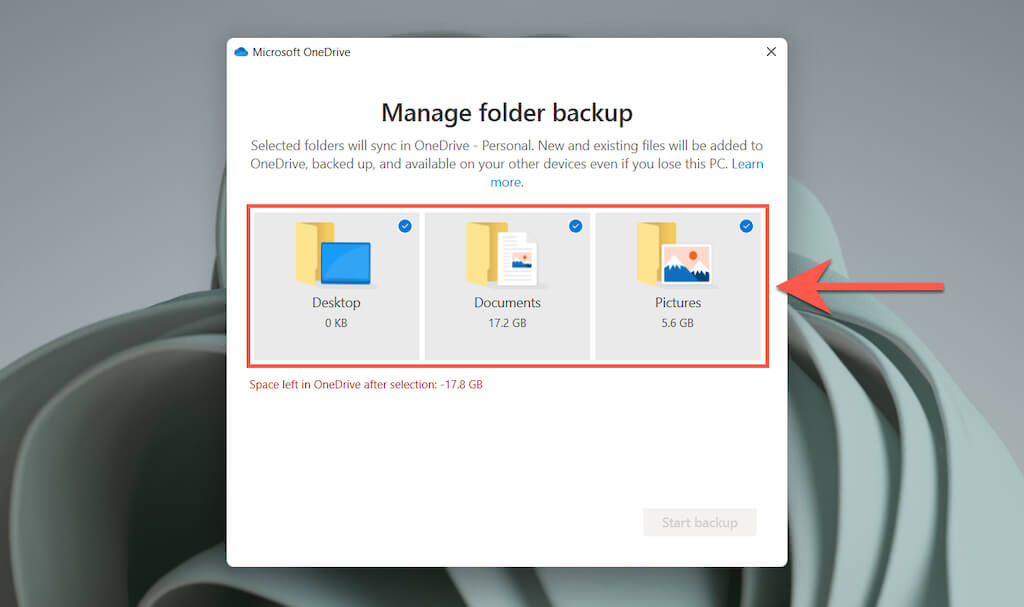Click the Microsoft OneDrive window title text

coord(301,52)
